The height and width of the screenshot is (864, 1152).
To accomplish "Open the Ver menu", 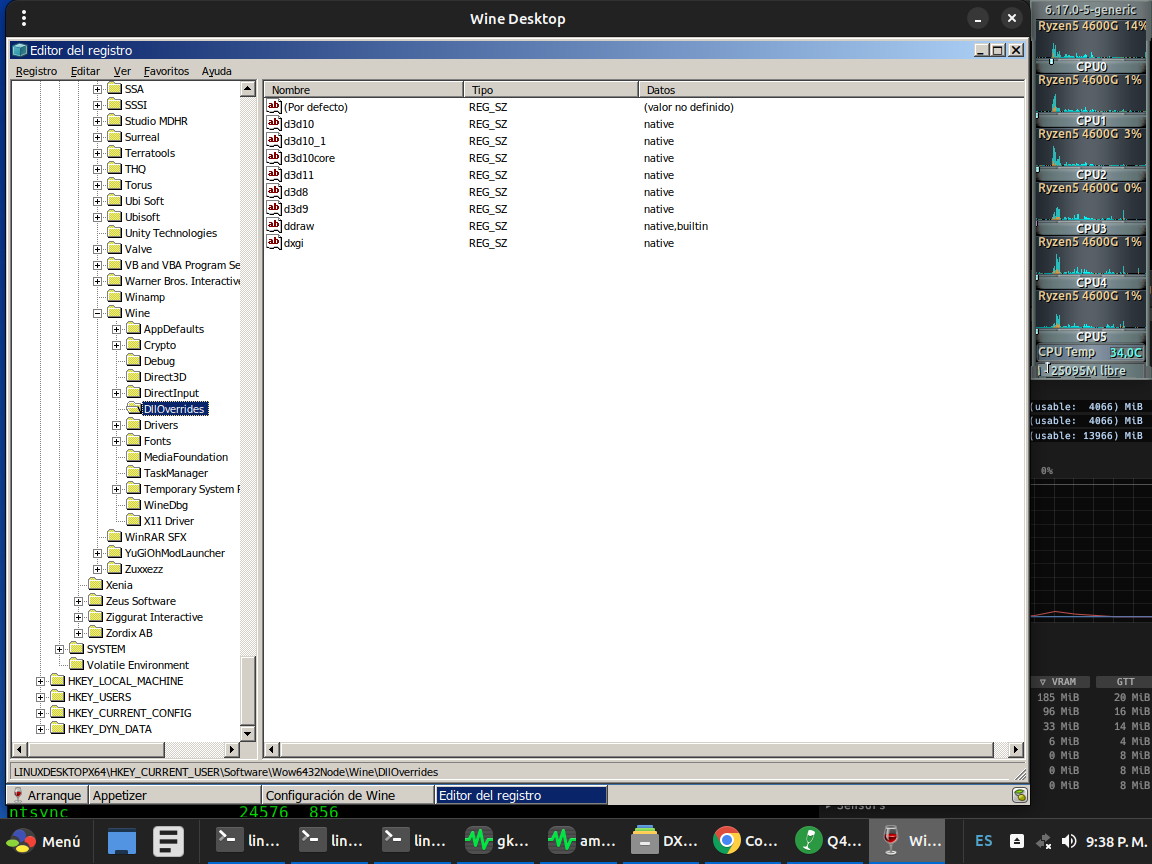I will [122, 71].
